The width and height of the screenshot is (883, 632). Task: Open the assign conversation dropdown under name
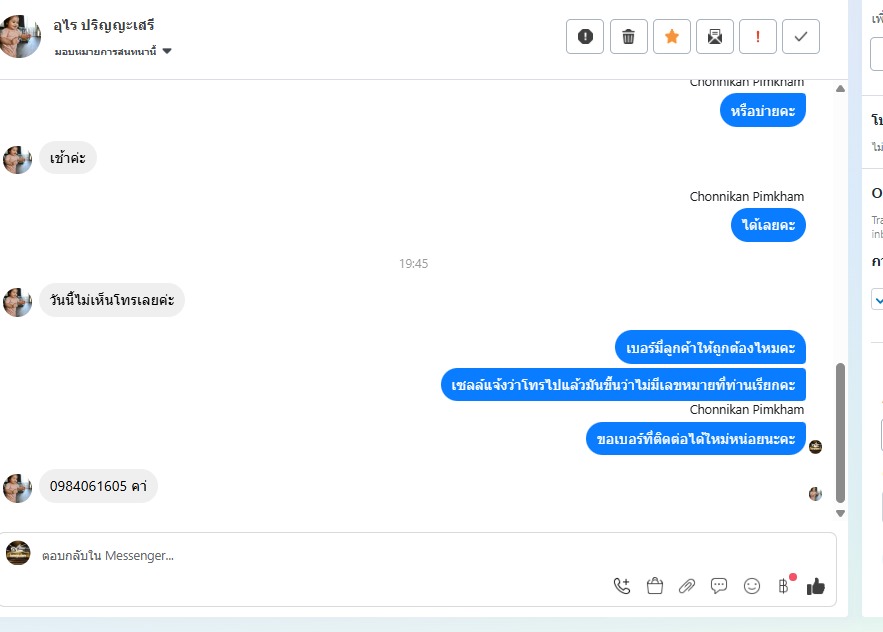[113, 51]
